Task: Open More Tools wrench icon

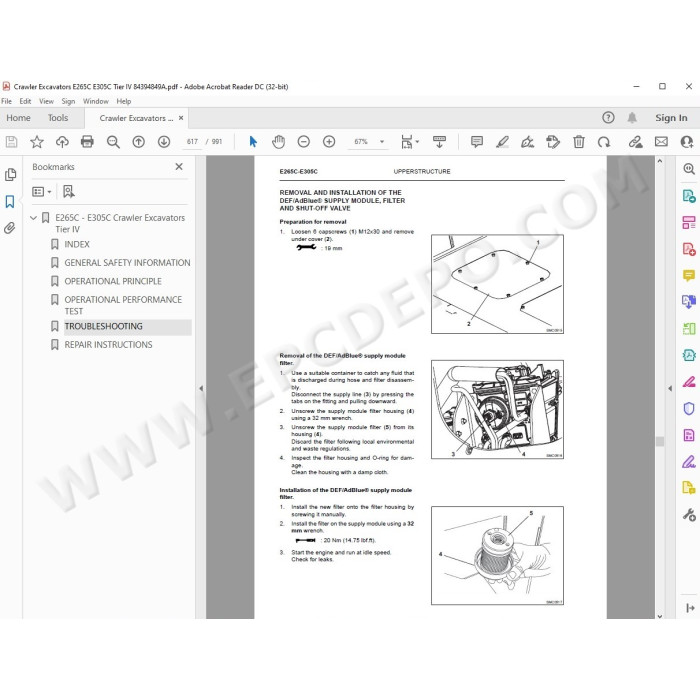Action: (x=689, y=515)
